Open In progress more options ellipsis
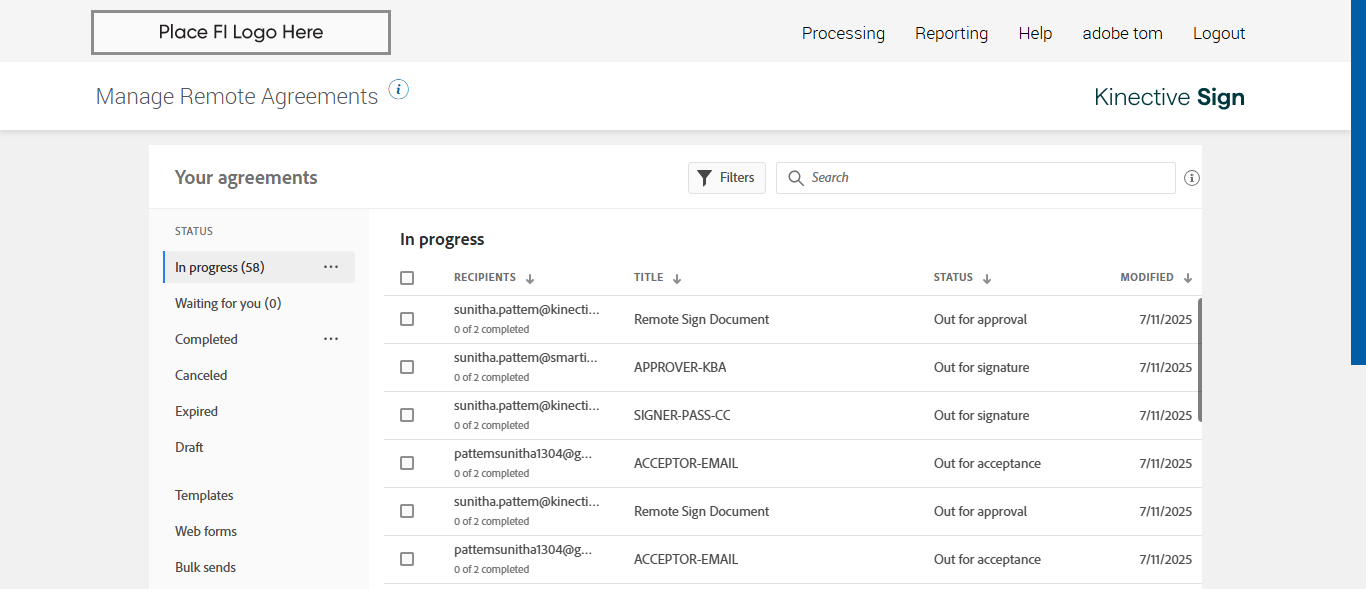The width and height of the screenshot is (1366, 589). [331, 267]
